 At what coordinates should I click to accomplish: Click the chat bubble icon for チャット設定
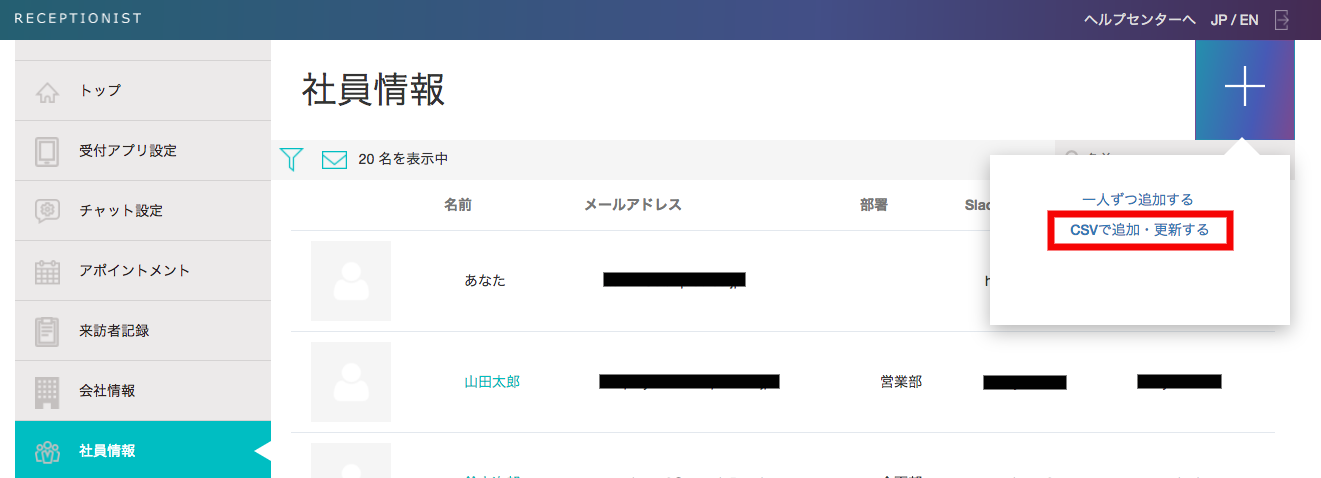coord(47,211)
